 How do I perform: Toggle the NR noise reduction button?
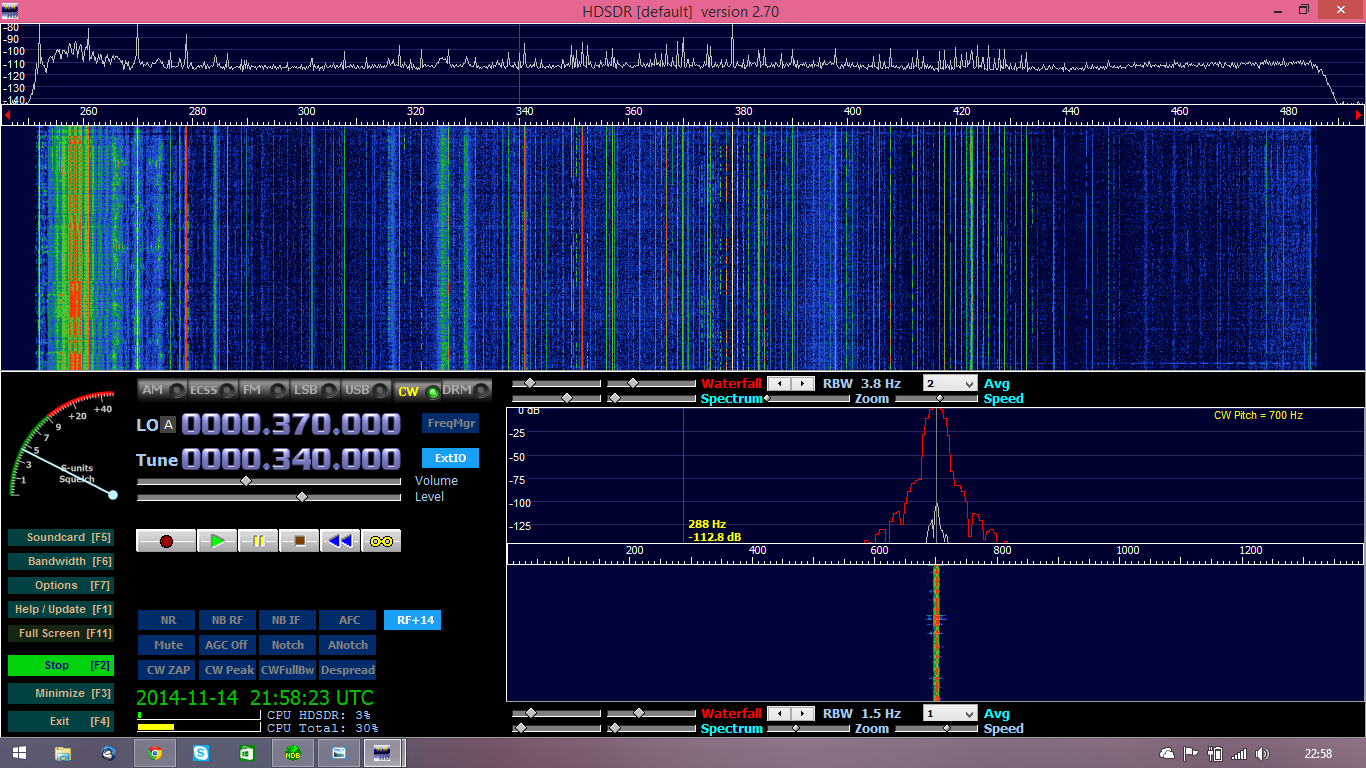167,620
